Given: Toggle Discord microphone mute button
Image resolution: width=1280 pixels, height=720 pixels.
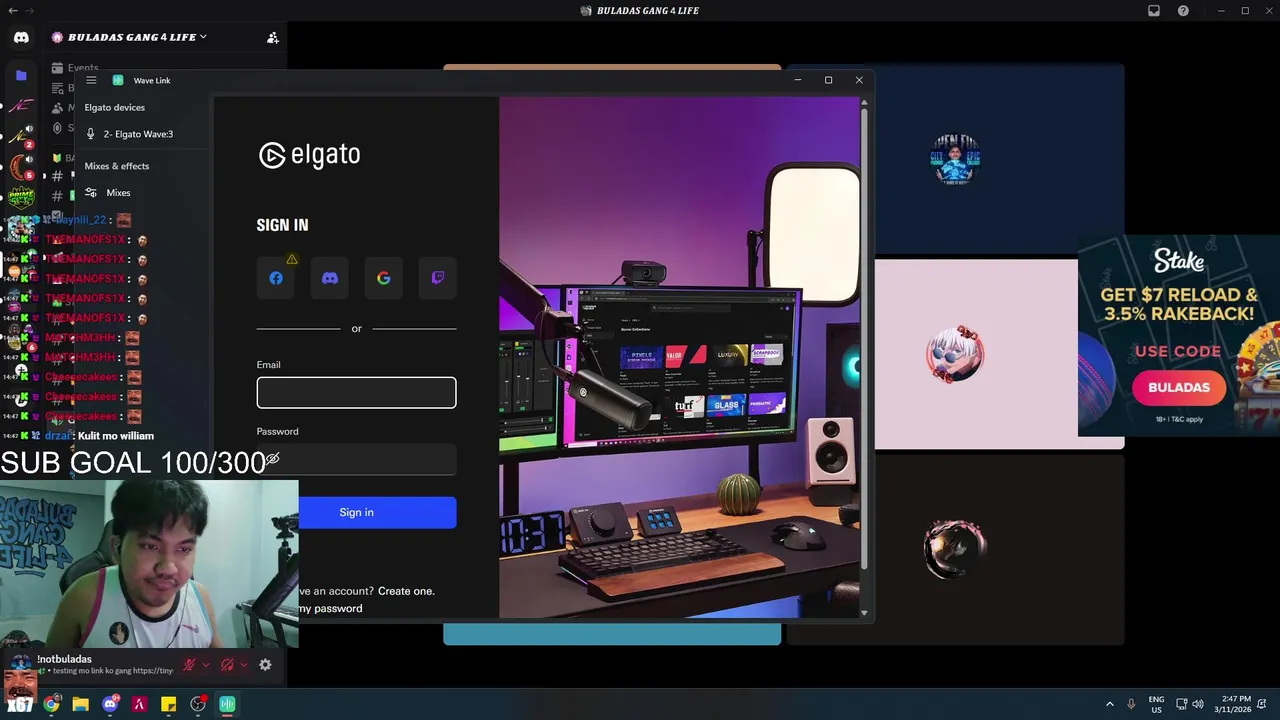Looking at the screenshot, I should click(189, 665).
